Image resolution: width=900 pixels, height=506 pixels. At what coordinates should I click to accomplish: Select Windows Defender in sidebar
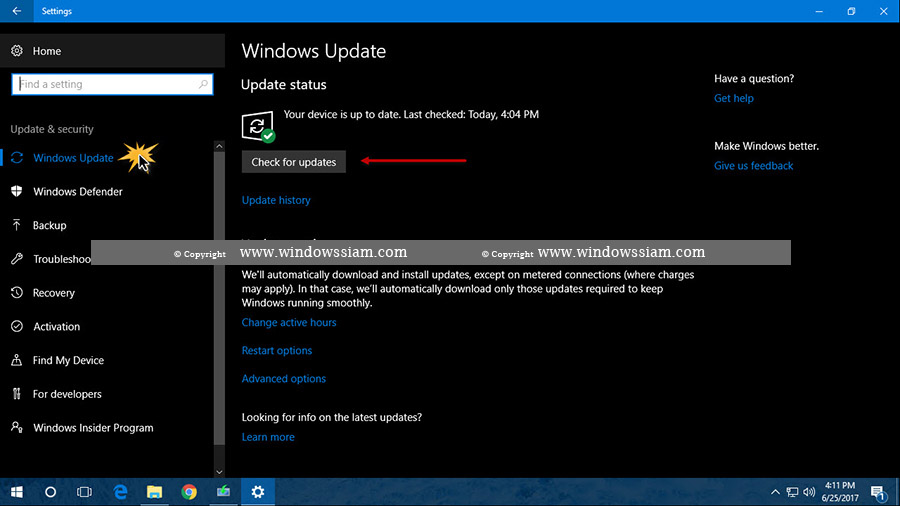click(x=77, y=192)
